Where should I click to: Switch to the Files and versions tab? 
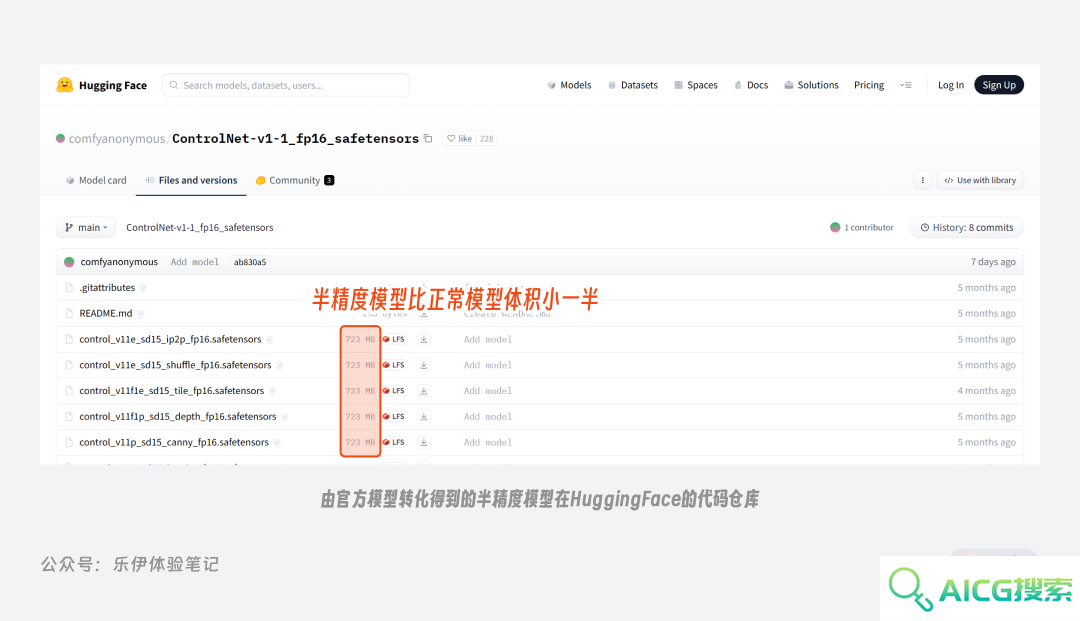(x=191, y=180)
